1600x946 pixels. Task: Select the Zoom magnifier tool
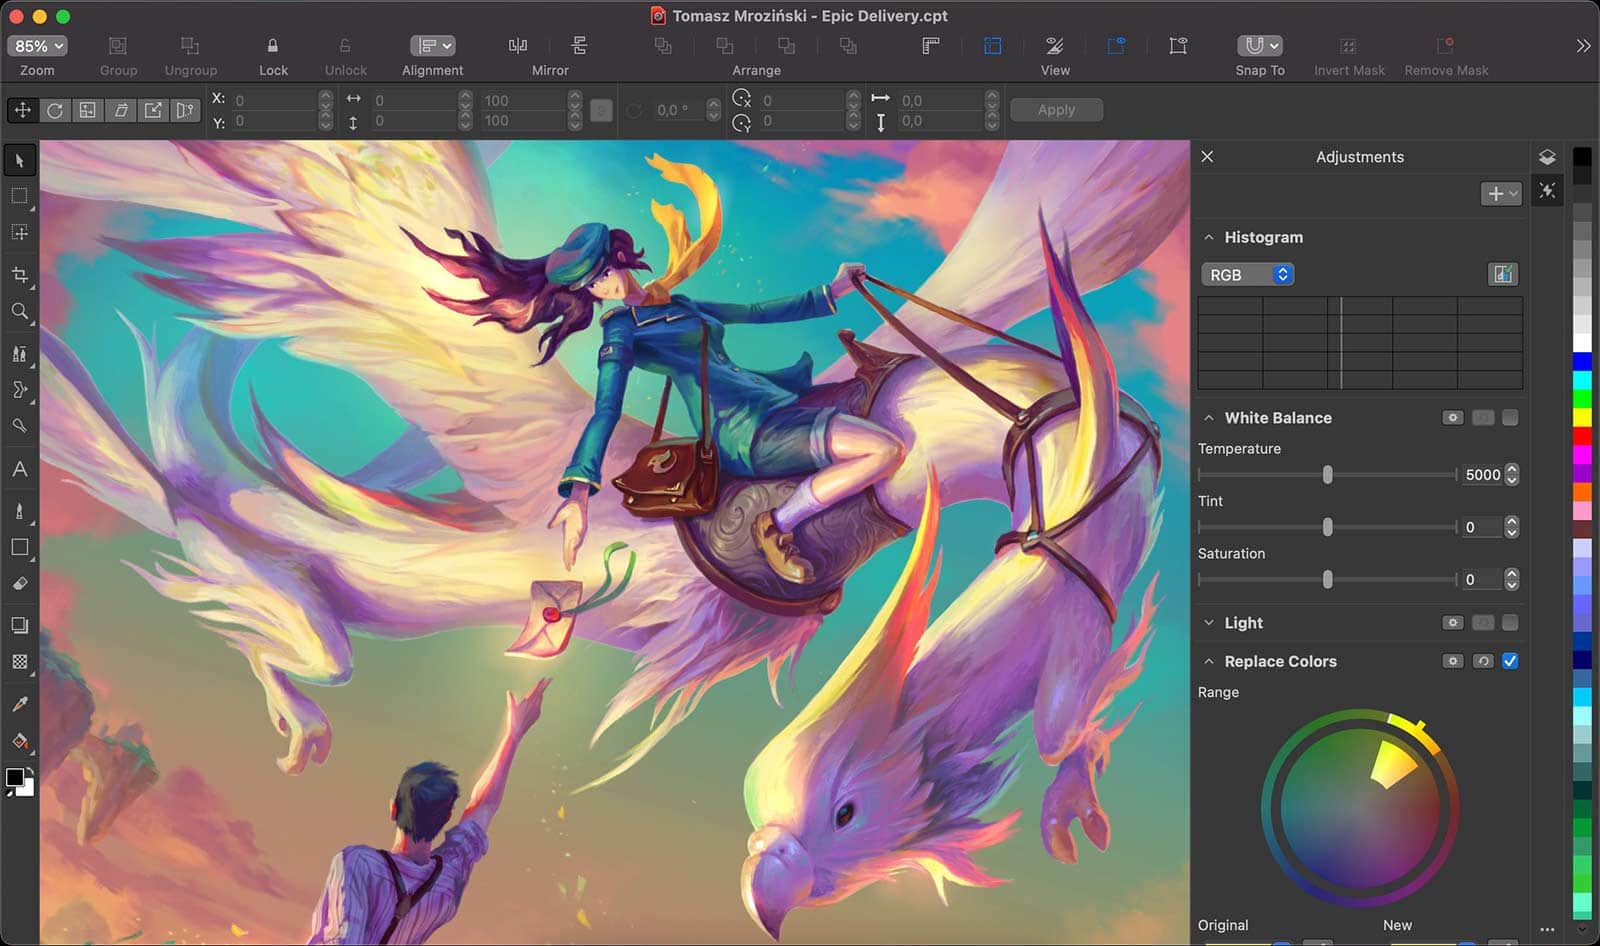point(19,312)
